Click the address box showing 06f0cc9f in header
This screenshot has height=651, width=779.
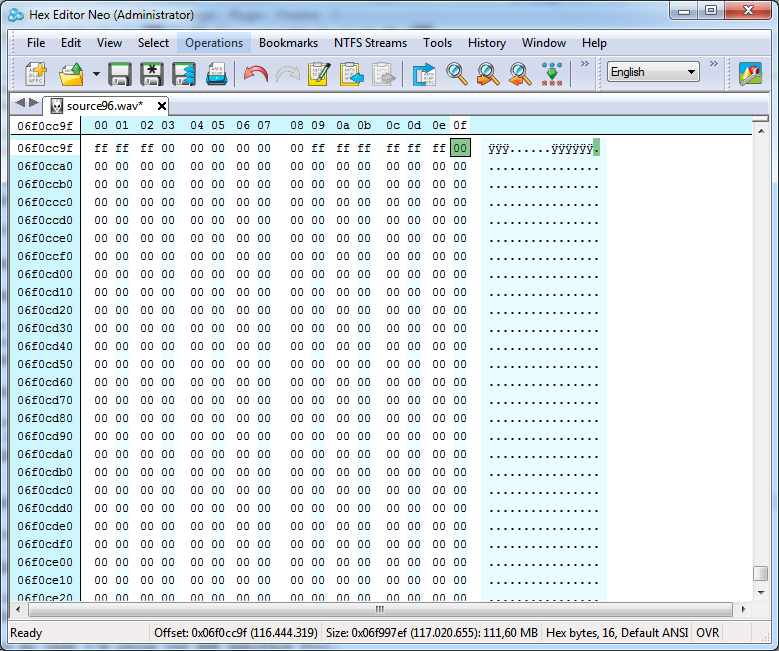[45, 126]
